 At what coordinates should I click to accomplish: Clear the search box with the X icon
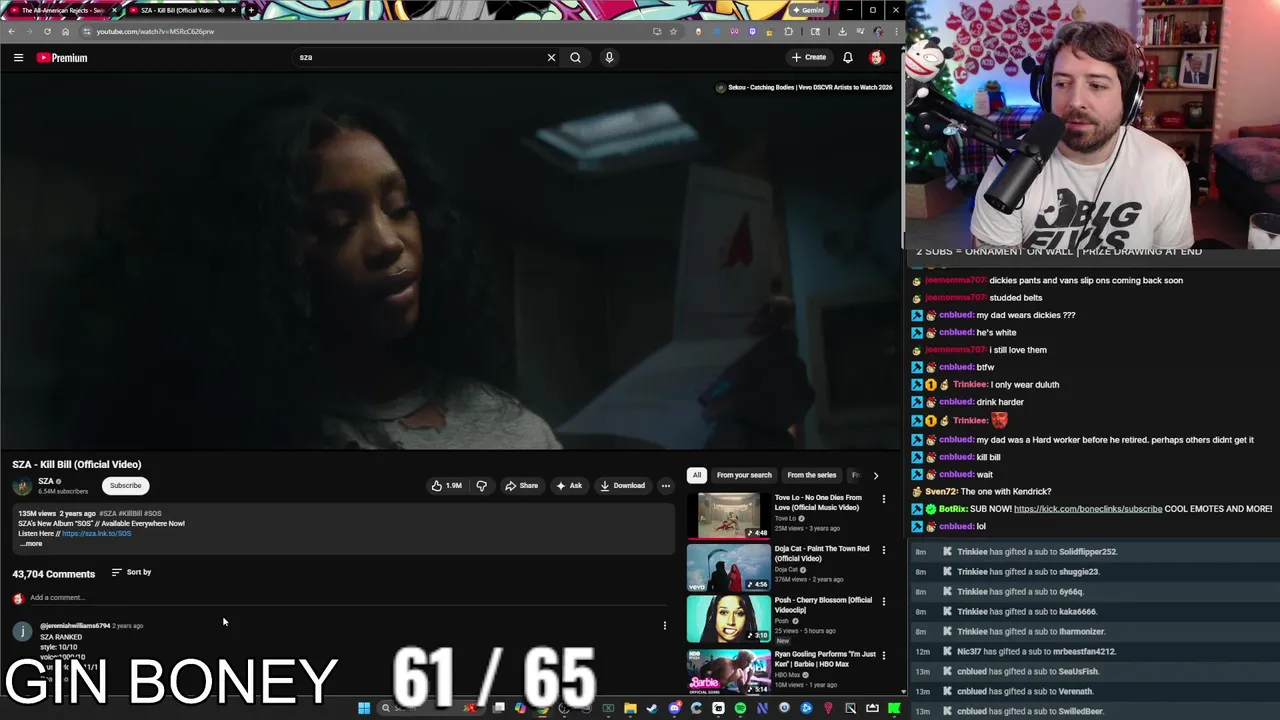(551, 57)
